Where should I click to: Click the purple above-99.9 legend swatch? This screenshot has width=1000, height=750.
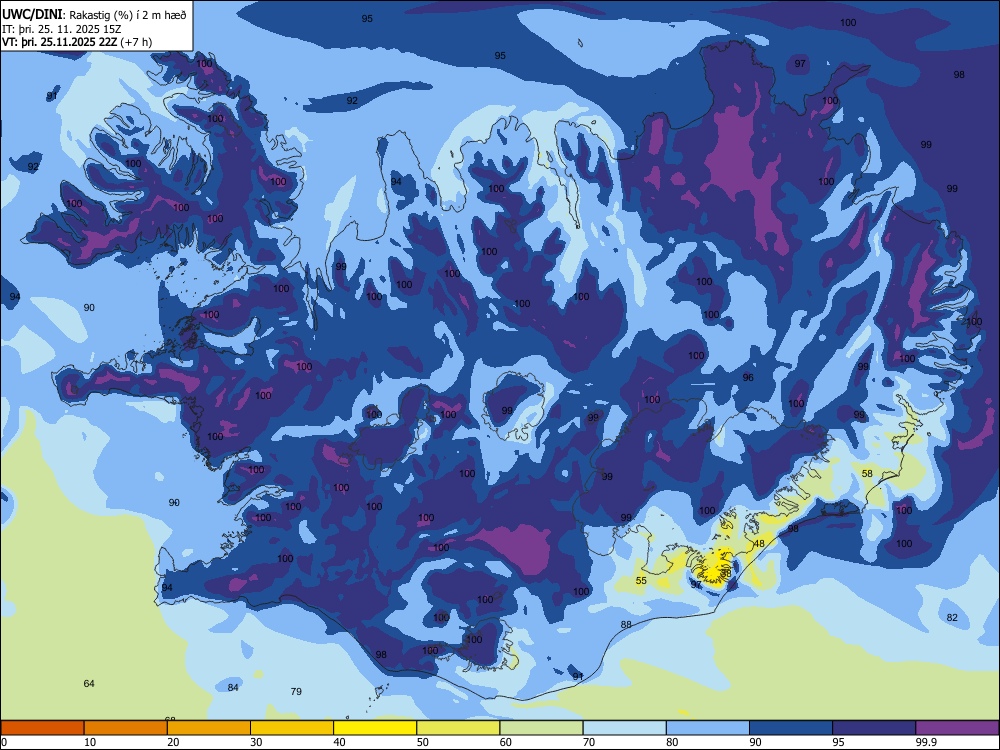coord(957,728)
